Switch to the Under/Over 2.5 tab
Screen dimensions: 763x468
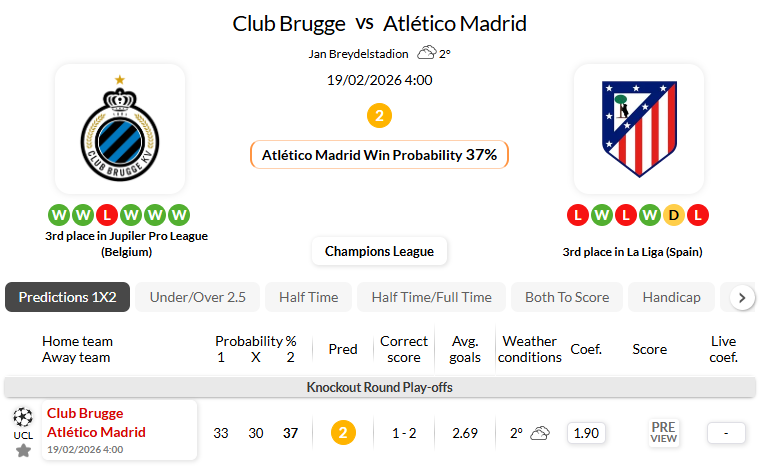pyautogui.click(x=197, y=297)
